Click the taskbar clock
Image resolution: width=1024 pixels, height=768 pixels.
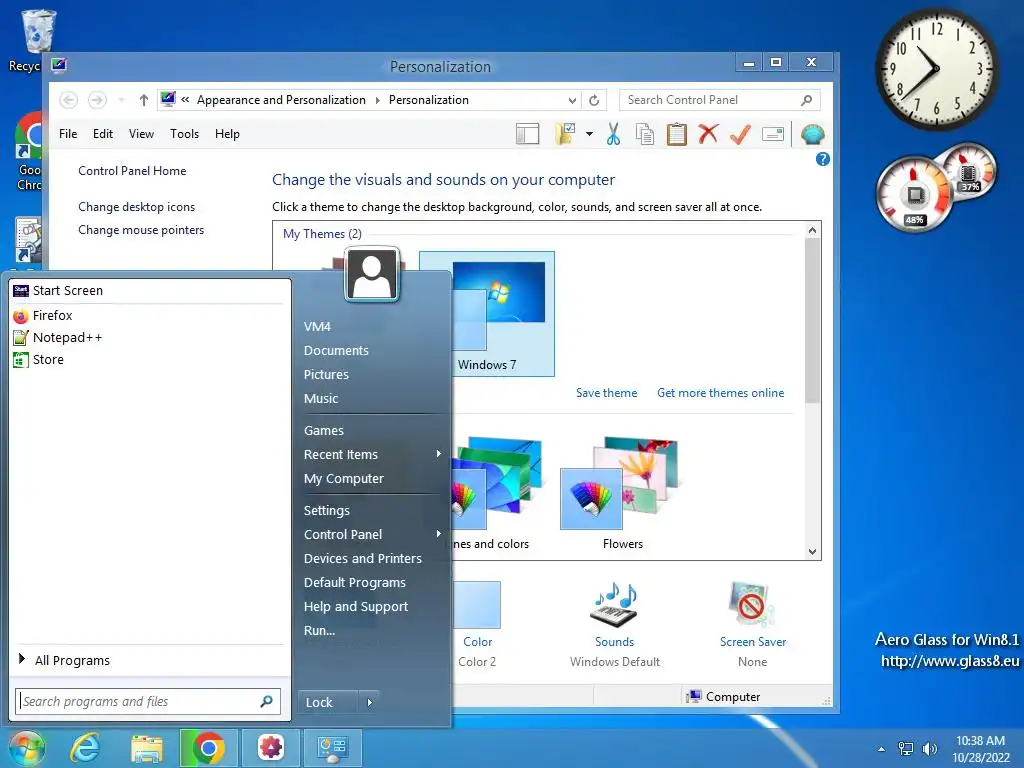[980, 749]
